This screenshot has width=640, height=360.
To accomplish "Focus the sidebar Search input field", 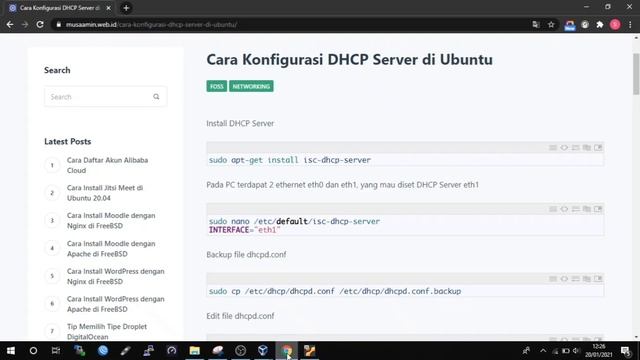I will click(x=105, y=97).
